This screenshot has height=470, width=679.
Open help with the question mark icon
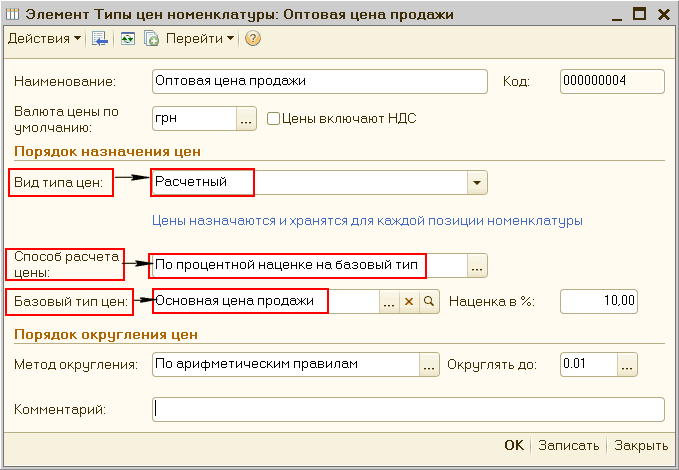(252, 39)
